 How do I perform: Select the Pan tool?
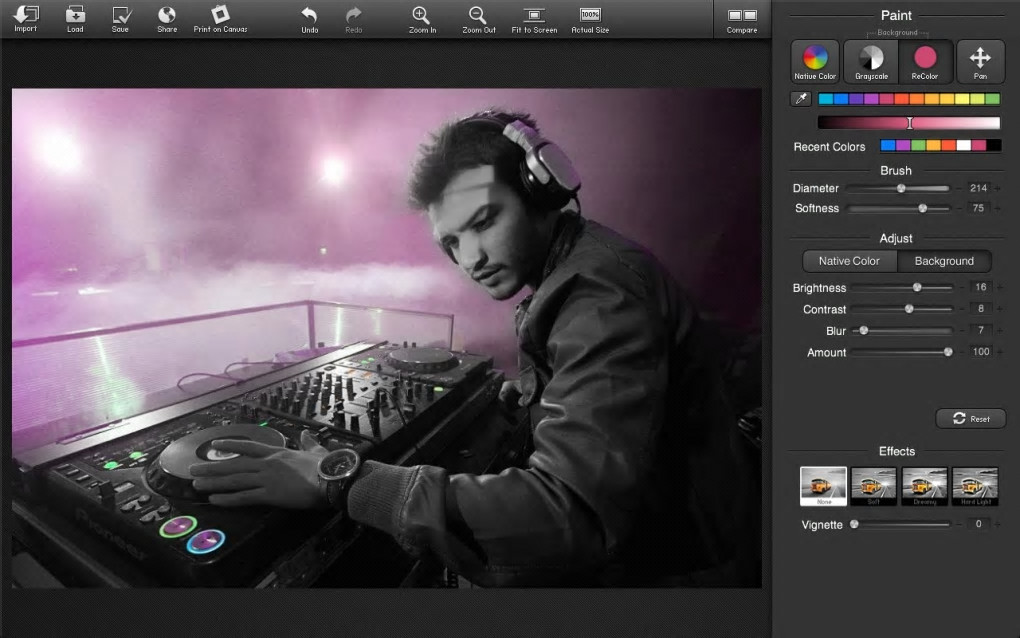coord(980,60)
